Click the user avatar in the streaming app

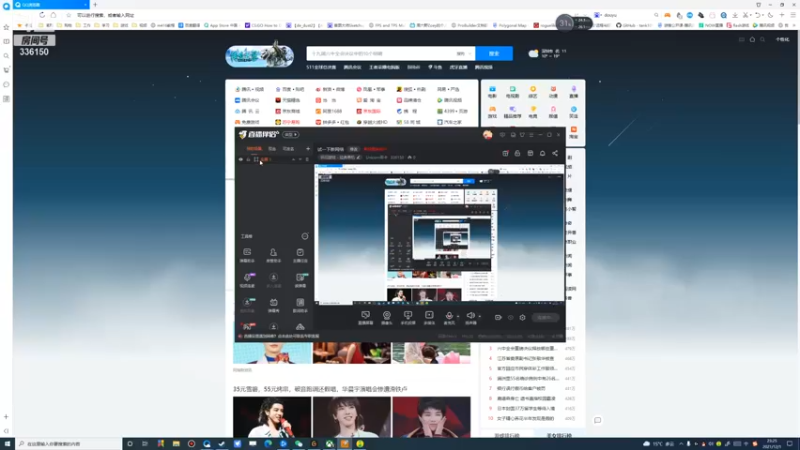pyautogui.click(x=488, y=135)
